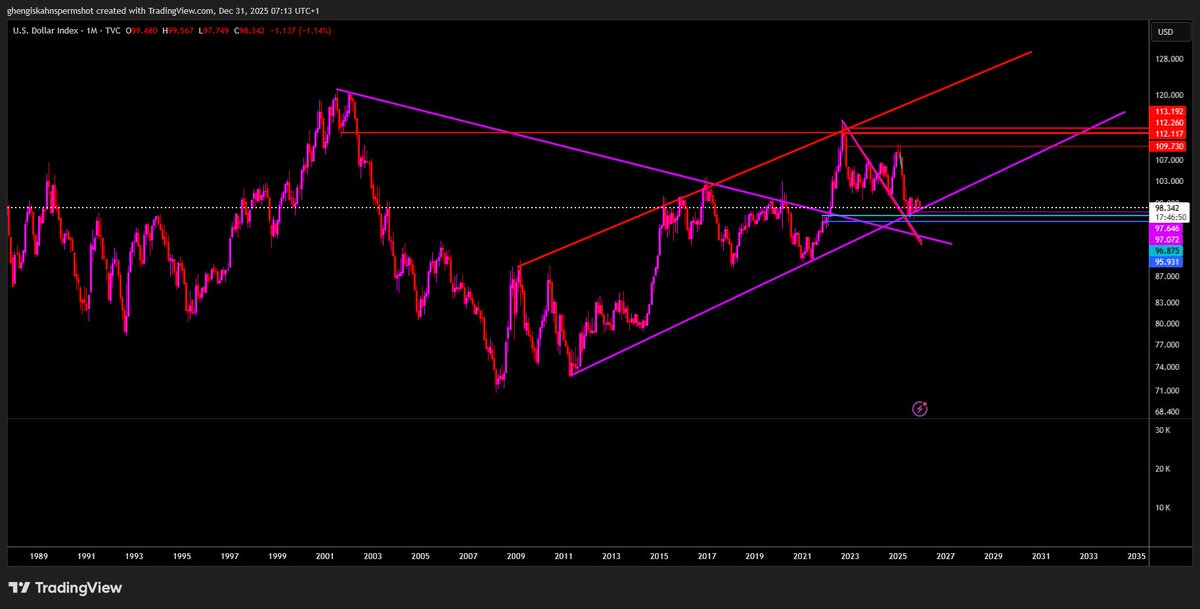Click the 2023 label on time axis
Viewport: 1200px width, 609px height.
click(x=850, y=555)
